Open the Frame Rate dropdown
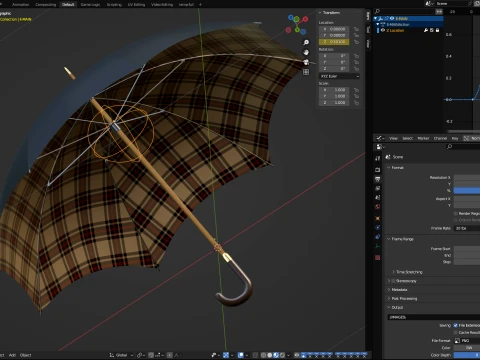This screenshot has height=360, width=480. [467, 228]
